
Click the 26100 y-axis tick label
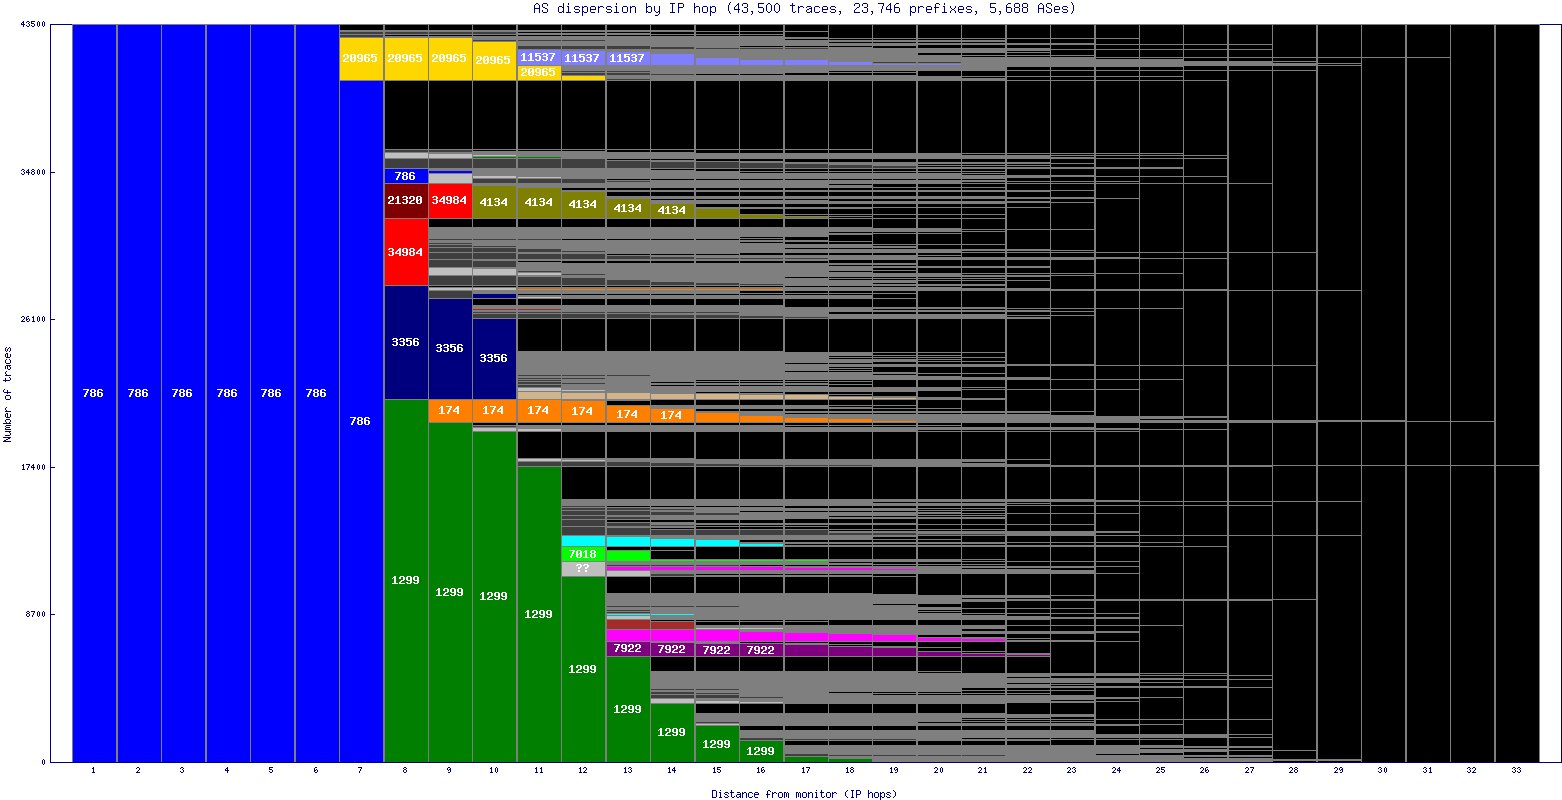click(32, 320)
